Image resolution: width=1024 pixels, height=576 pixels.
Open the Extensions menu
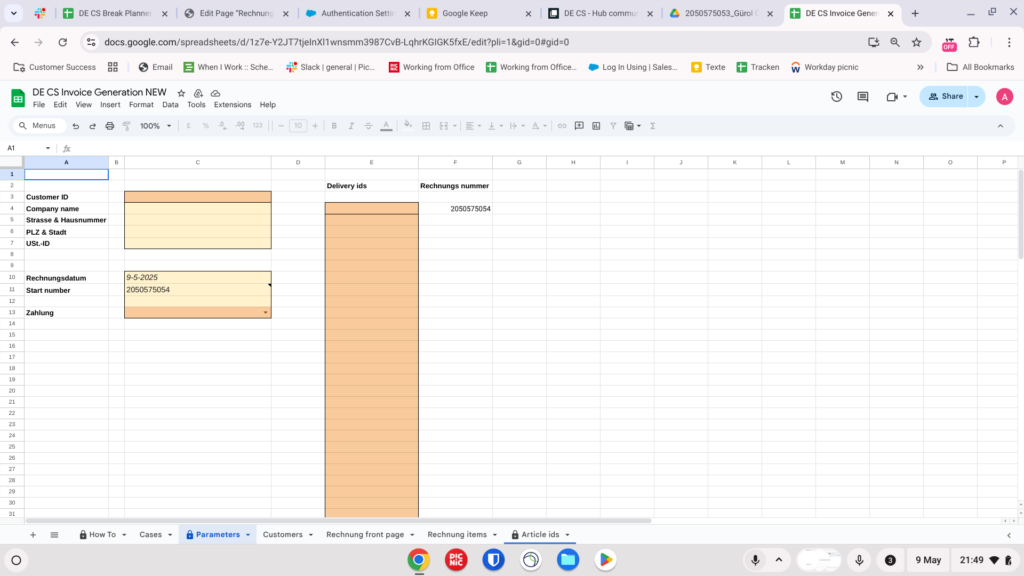coord(232,105)
